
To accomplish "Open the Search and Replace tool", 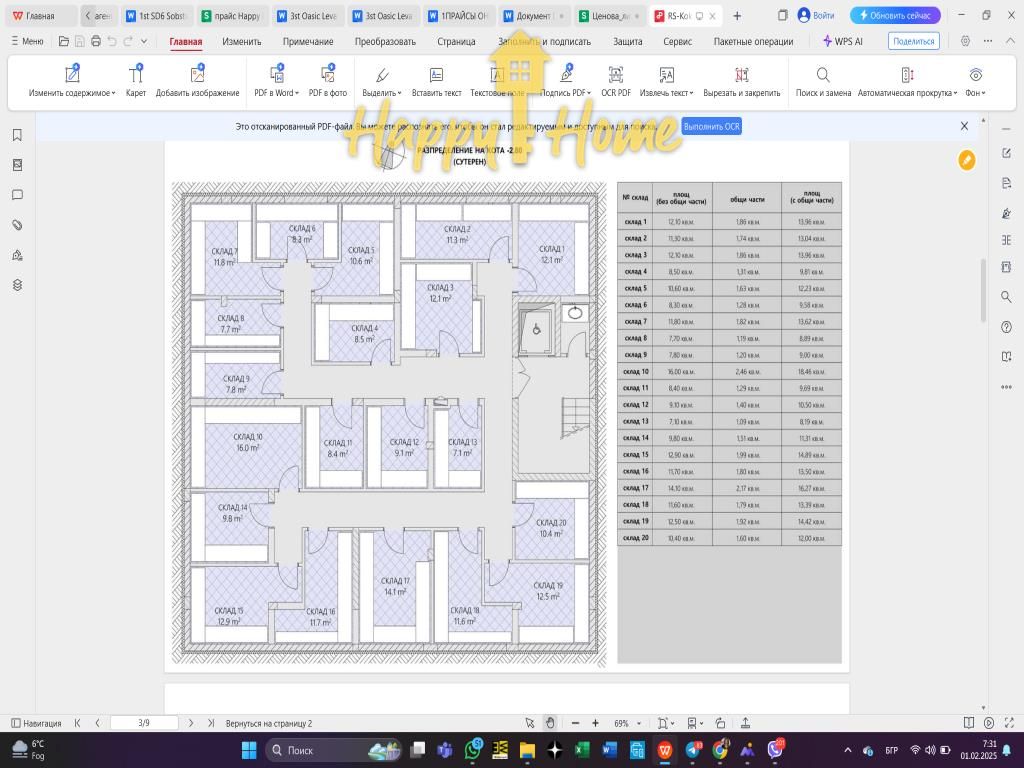I will point(823,76).
